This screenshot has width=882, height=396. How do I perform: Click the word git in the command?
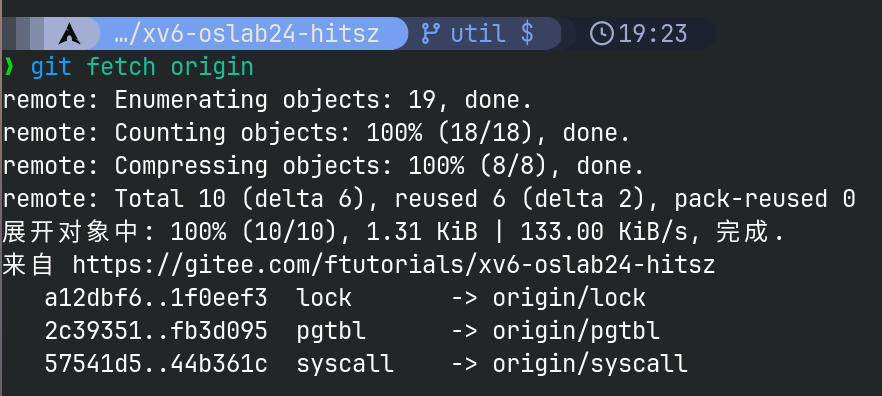coord(51,67)
